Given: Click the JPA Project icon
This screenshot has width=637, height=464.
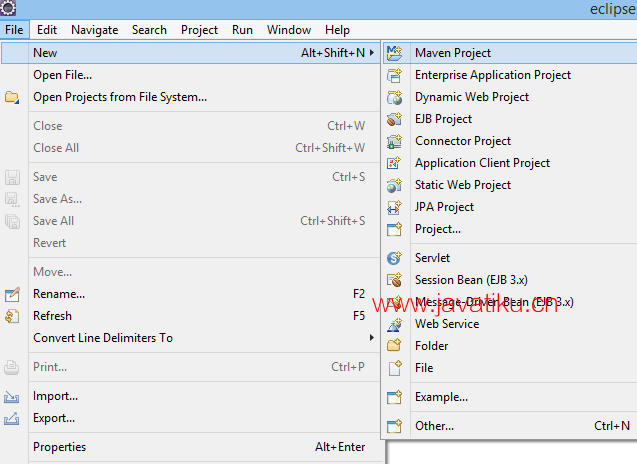Looking at the screenshot, I should [x=394, y=207].
